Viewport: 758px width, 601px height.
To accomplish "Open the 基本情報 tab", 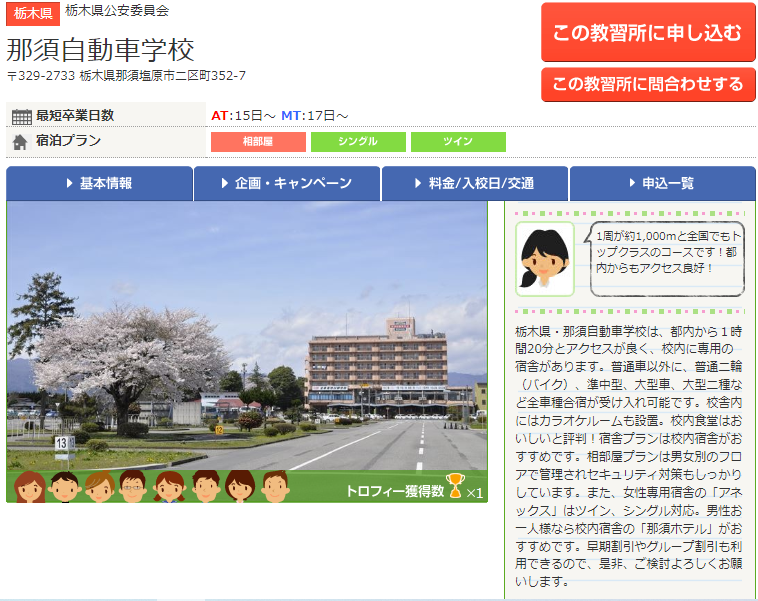I will [x=100, y=184].
